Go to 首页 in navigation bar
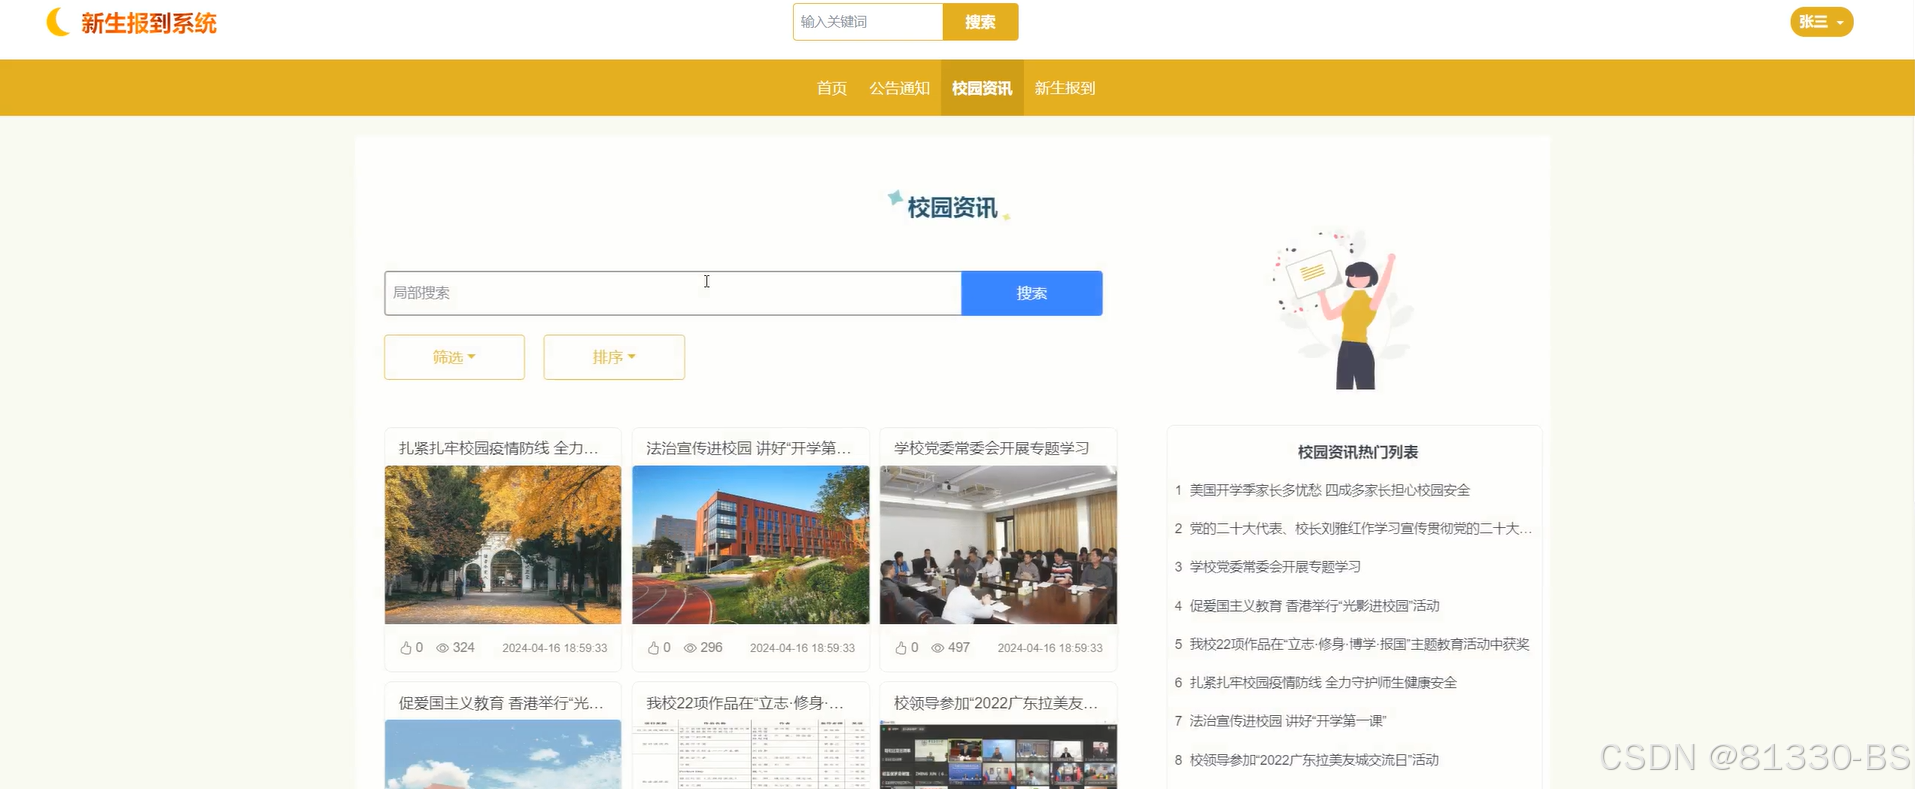 (x=832, y=88)
